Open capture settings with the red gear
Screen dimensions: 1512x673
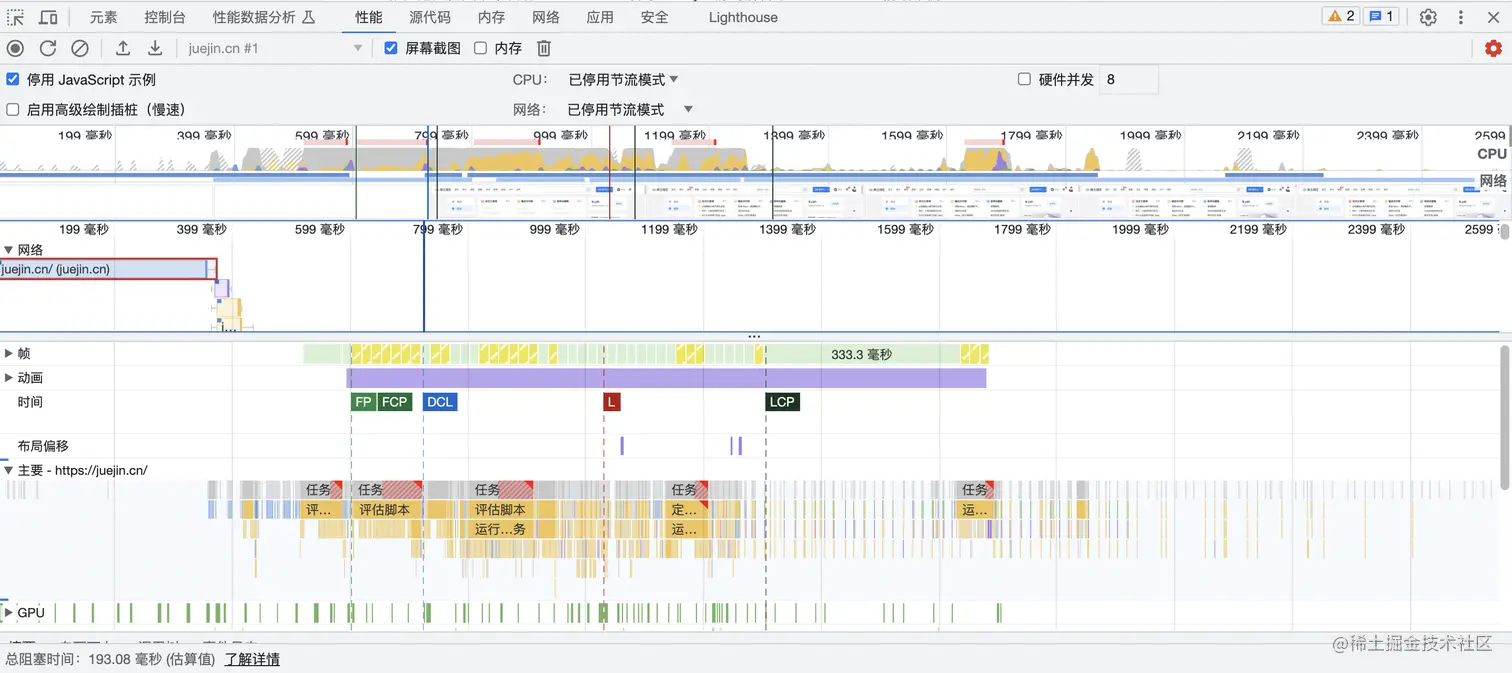(1494, 47)
